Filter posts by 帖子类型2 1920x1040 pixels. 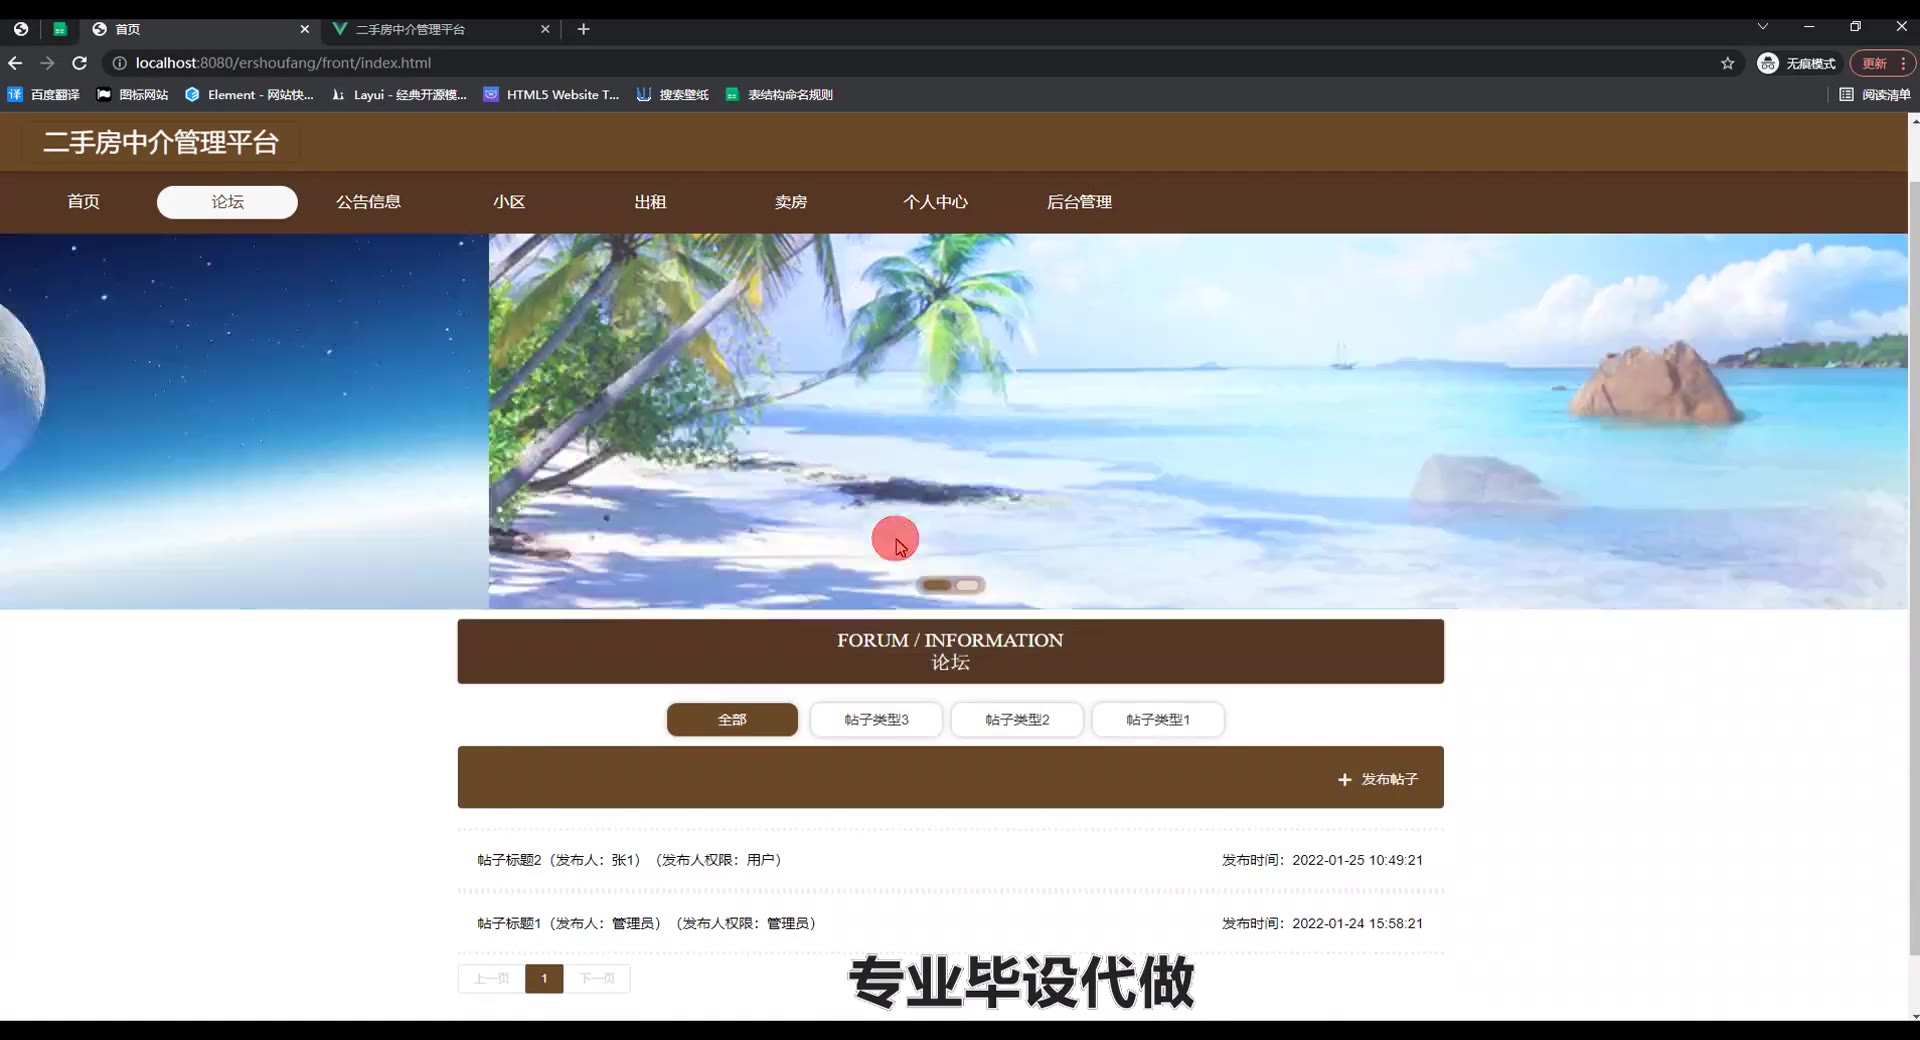click(x=1017, y=720)
